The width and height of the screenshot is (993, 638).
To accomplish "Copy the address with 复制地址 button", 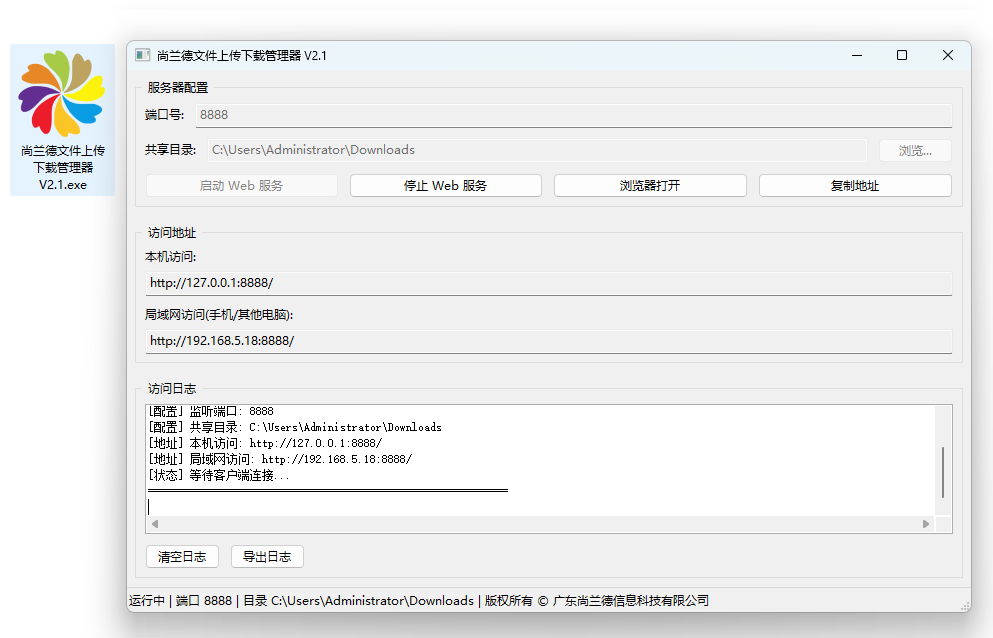I will pos(855,186).
